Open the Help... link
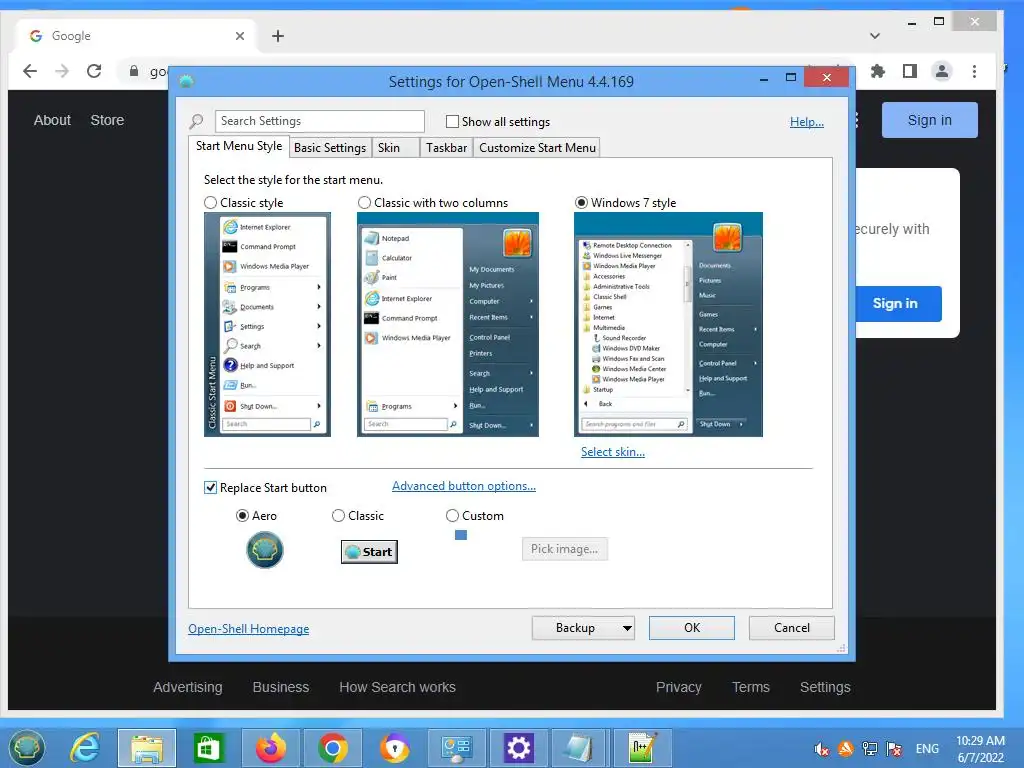This screenshot has width=1024, height=768. 807,122
